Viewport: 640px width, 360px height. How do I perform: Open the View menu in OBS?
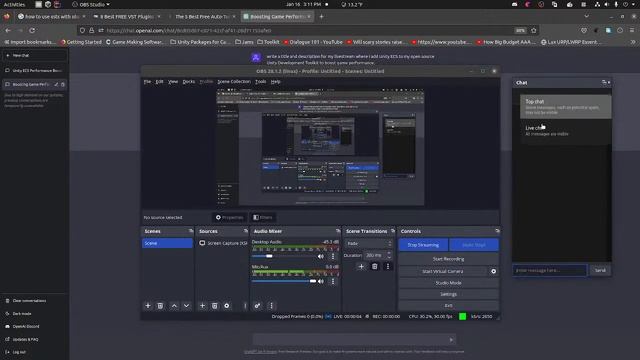pos(173,82)
